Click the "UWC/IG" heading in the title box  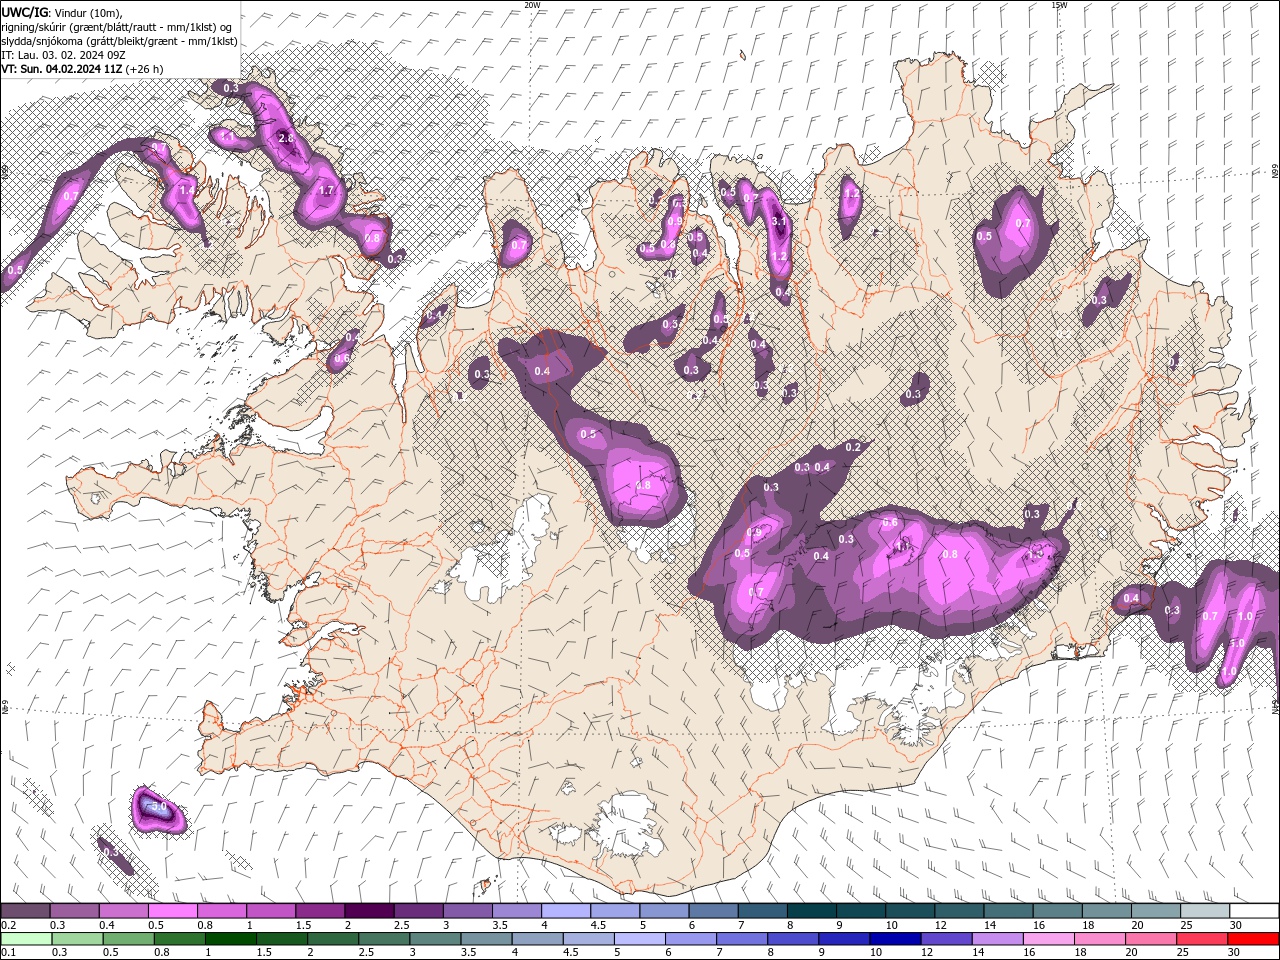point(24,11)
